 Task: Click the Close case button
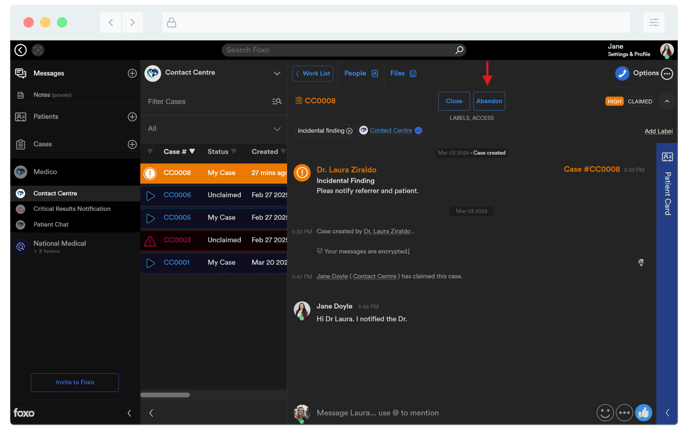tap(454, 101)
